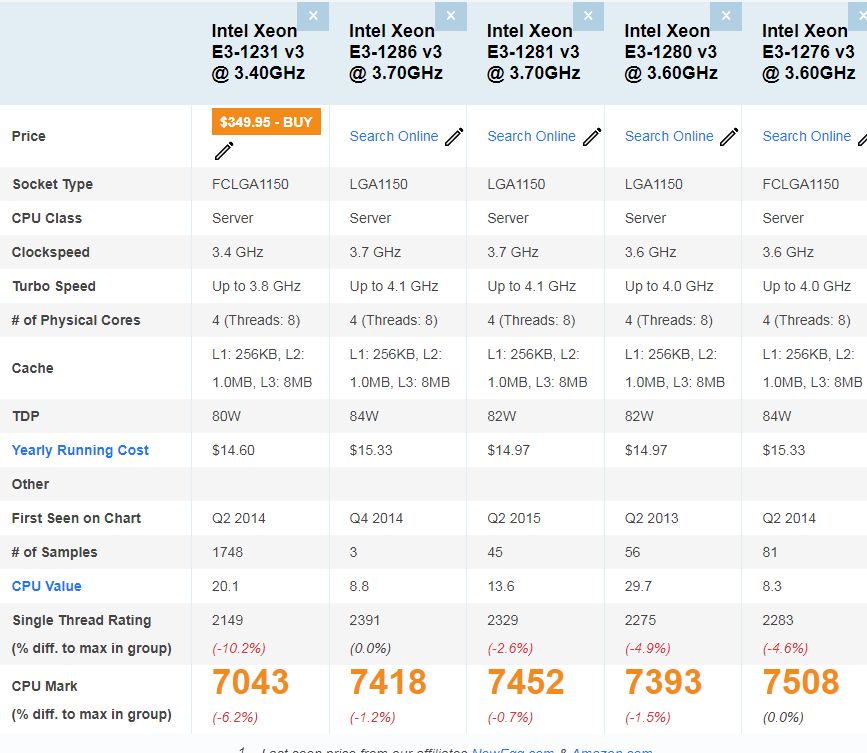
Task: Open Search Online for E3-1286 v3
Action: (x=394, y=136)
